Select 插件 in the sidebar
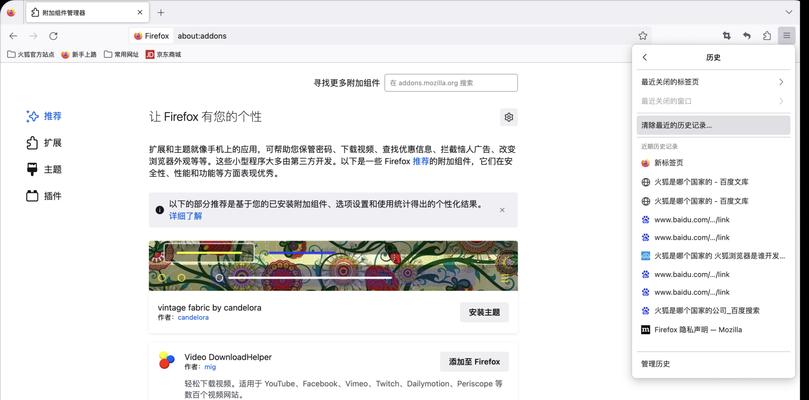This screenshot has width=809, height=400. 44,196
